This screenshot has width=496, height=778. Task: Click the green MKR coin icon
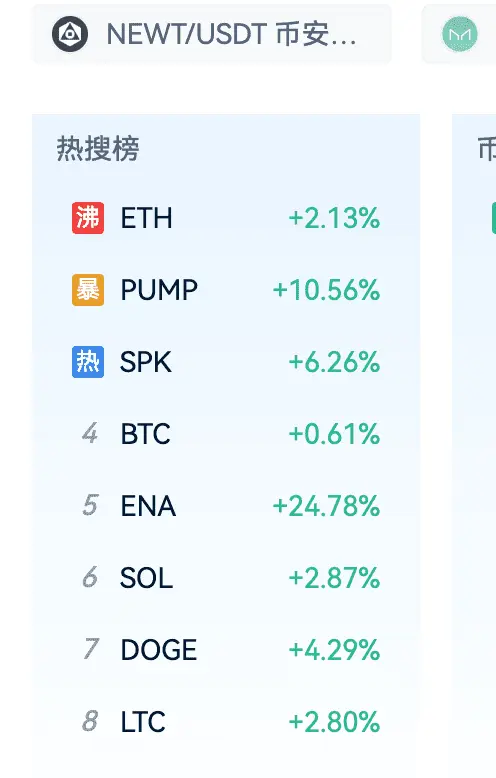(460, 34)
